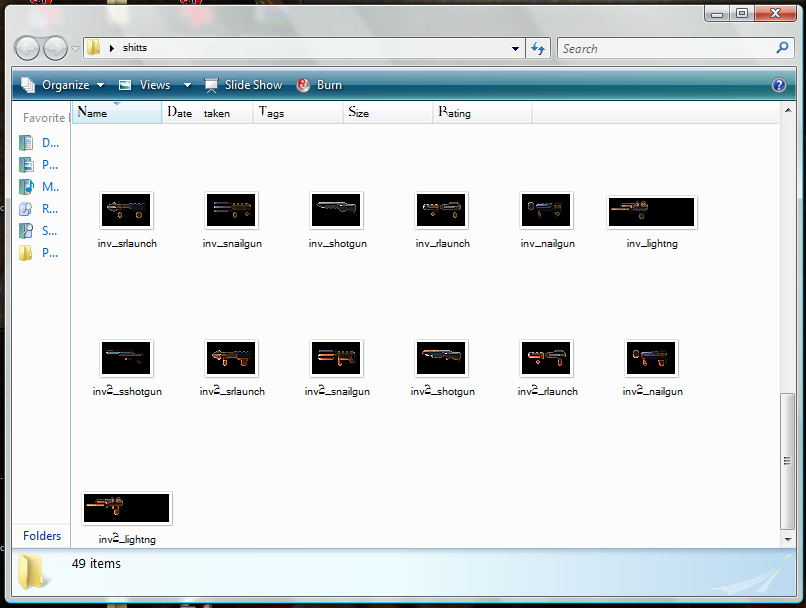
Task: Select the inv2_nailgun thumbnail
Action: [x=651, y=359]
